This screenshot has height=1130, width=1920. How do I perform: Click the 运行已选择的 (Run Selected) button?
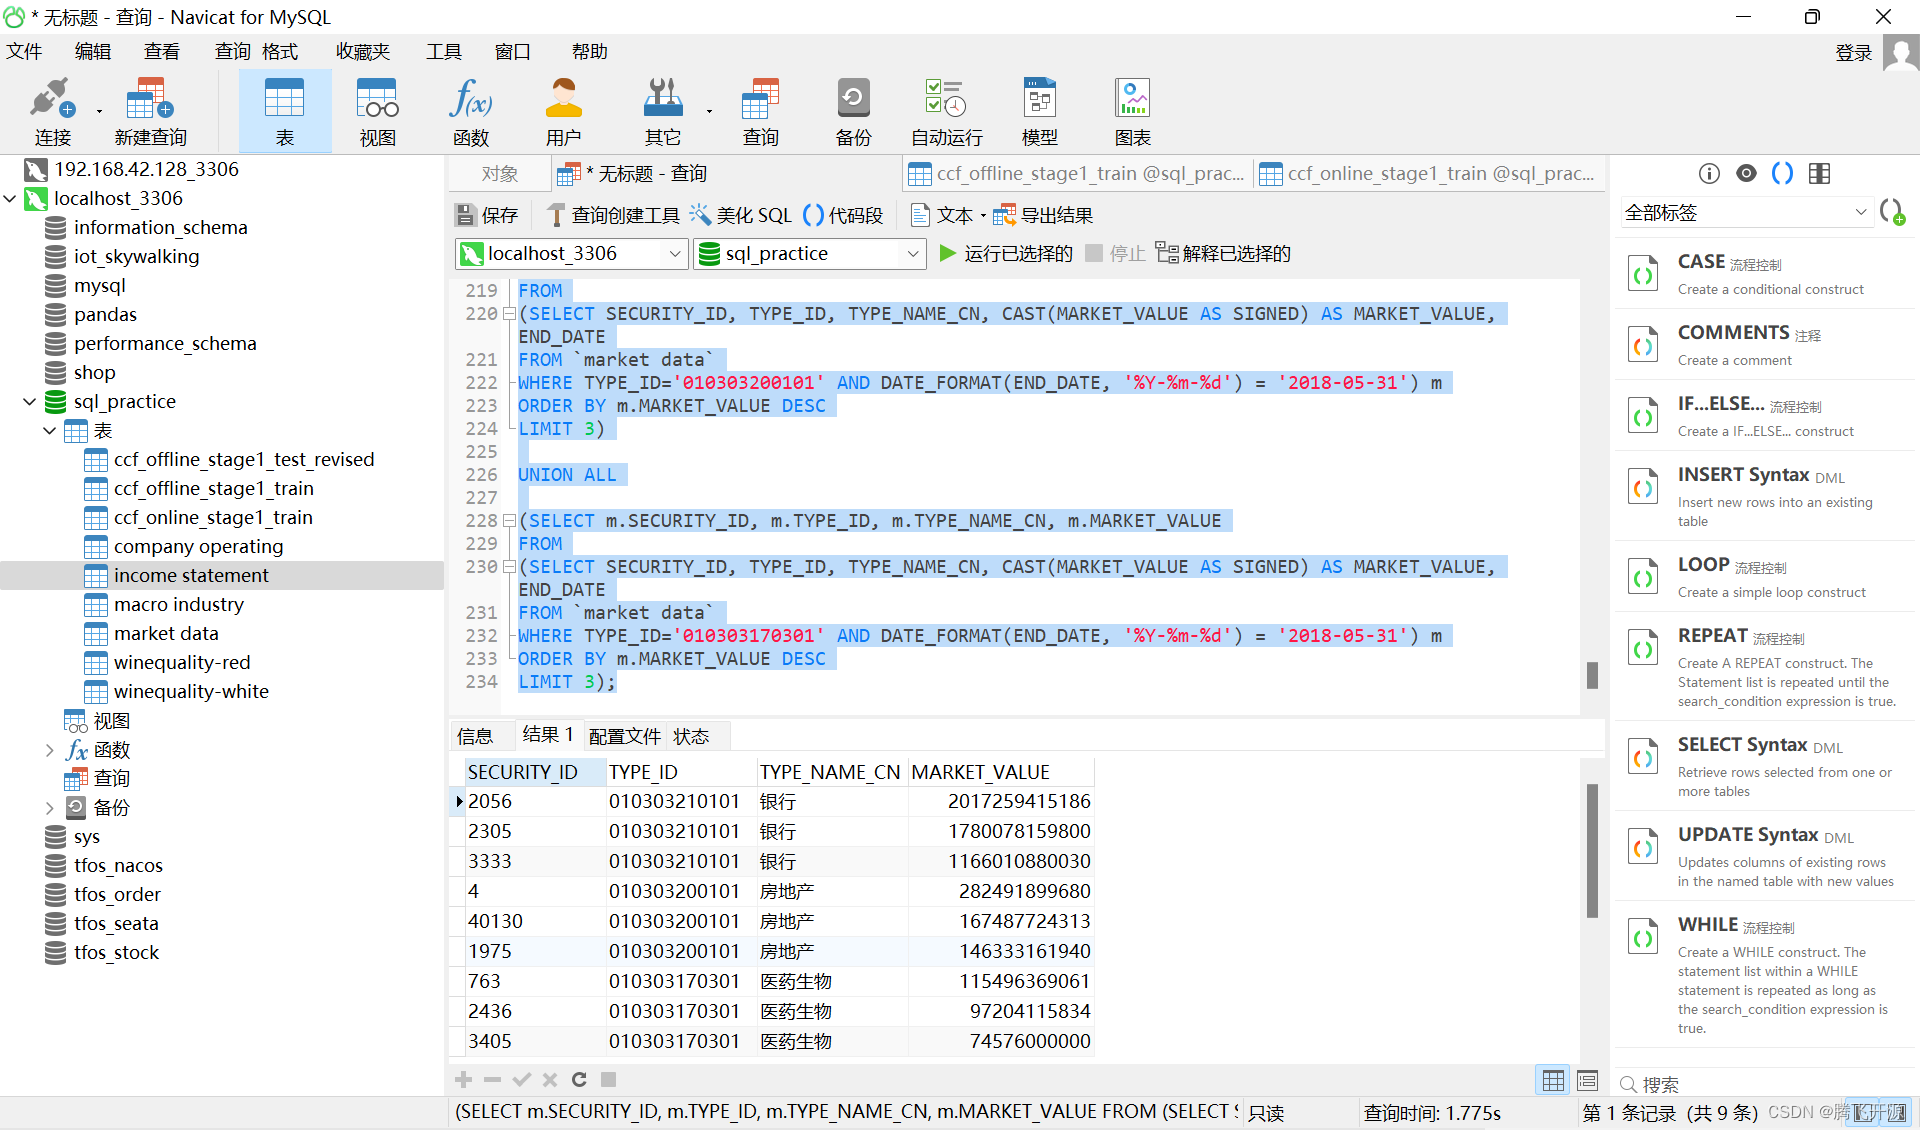coord(1008,254)
